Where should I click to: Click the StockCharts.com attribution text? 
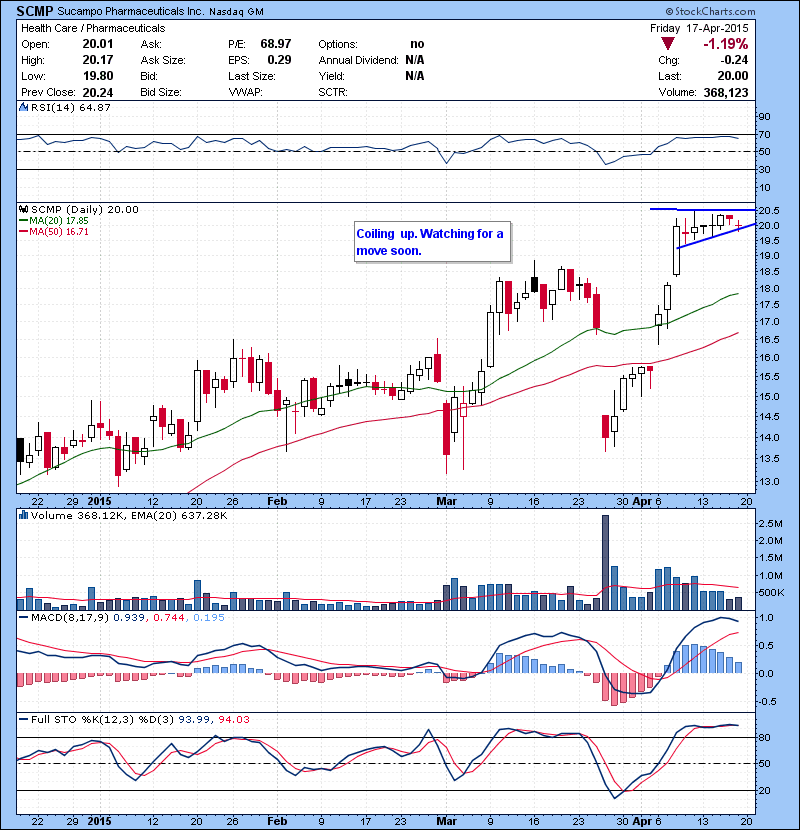711,11
